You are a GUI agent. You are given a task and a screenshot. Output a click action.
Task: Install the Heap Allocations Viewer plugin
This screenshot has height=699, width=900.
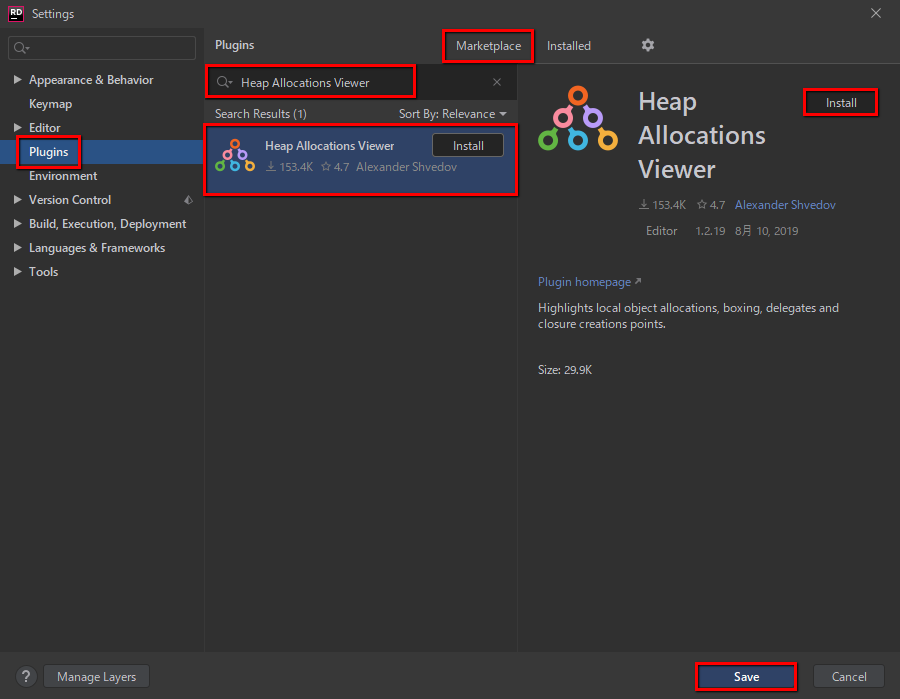(467, 145)
